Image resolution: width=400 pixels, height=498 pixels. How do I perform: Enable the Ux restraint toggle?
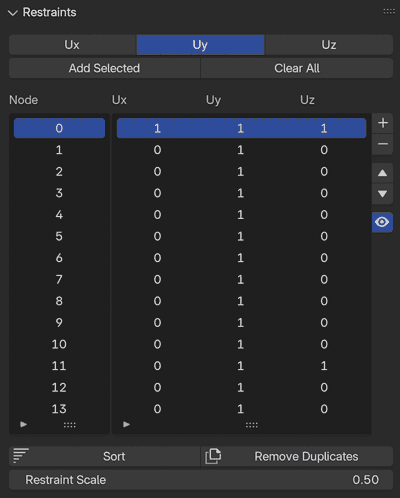pos(72,45)
